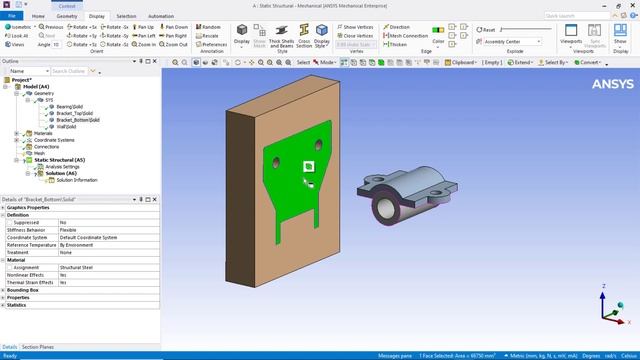The width and height of the screenshot is (640, 360).
Task: Click the edge Color swatch icon
Action: pyautogui.click(x=438, y=30)
